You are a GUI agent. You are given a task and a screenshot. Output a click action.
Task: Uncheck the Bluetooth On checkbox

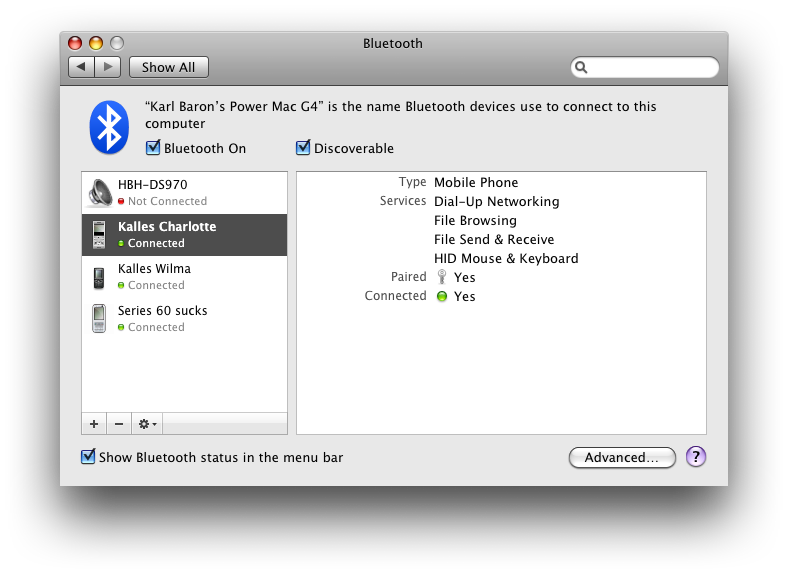click(x=153, y=148)
